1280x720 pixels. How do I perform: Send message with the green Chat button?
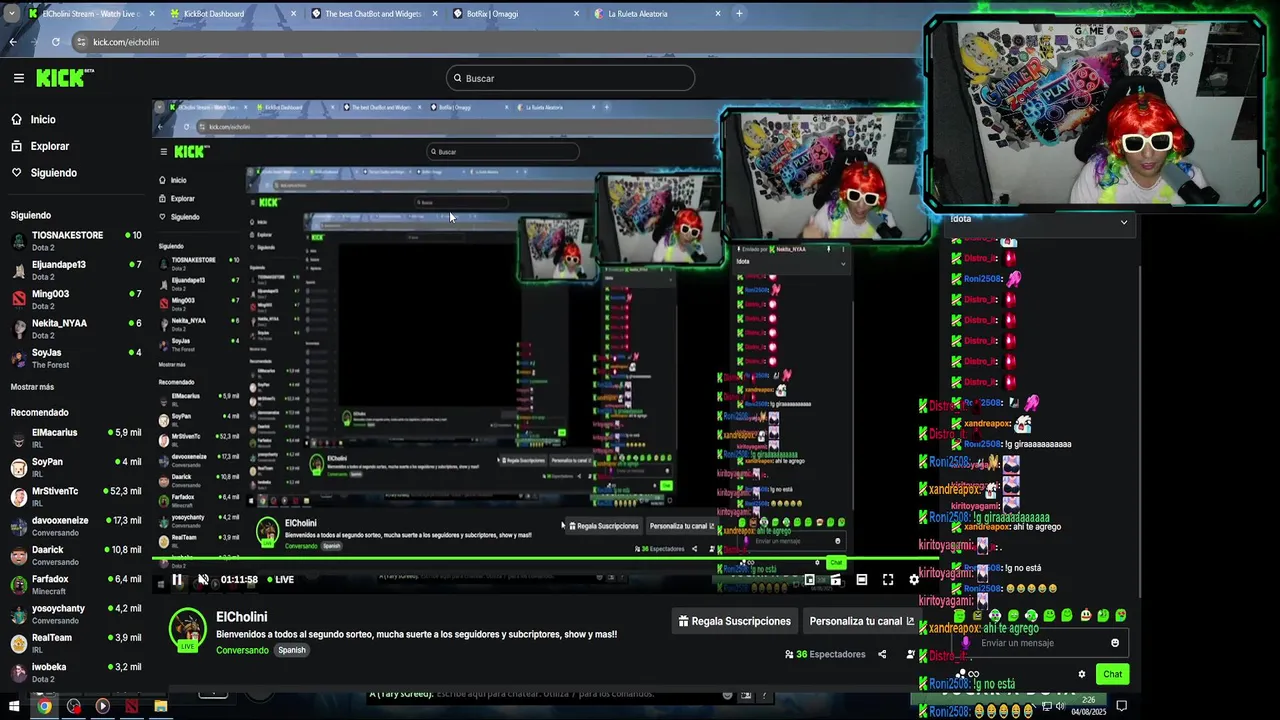click(x=1112, y=674)
